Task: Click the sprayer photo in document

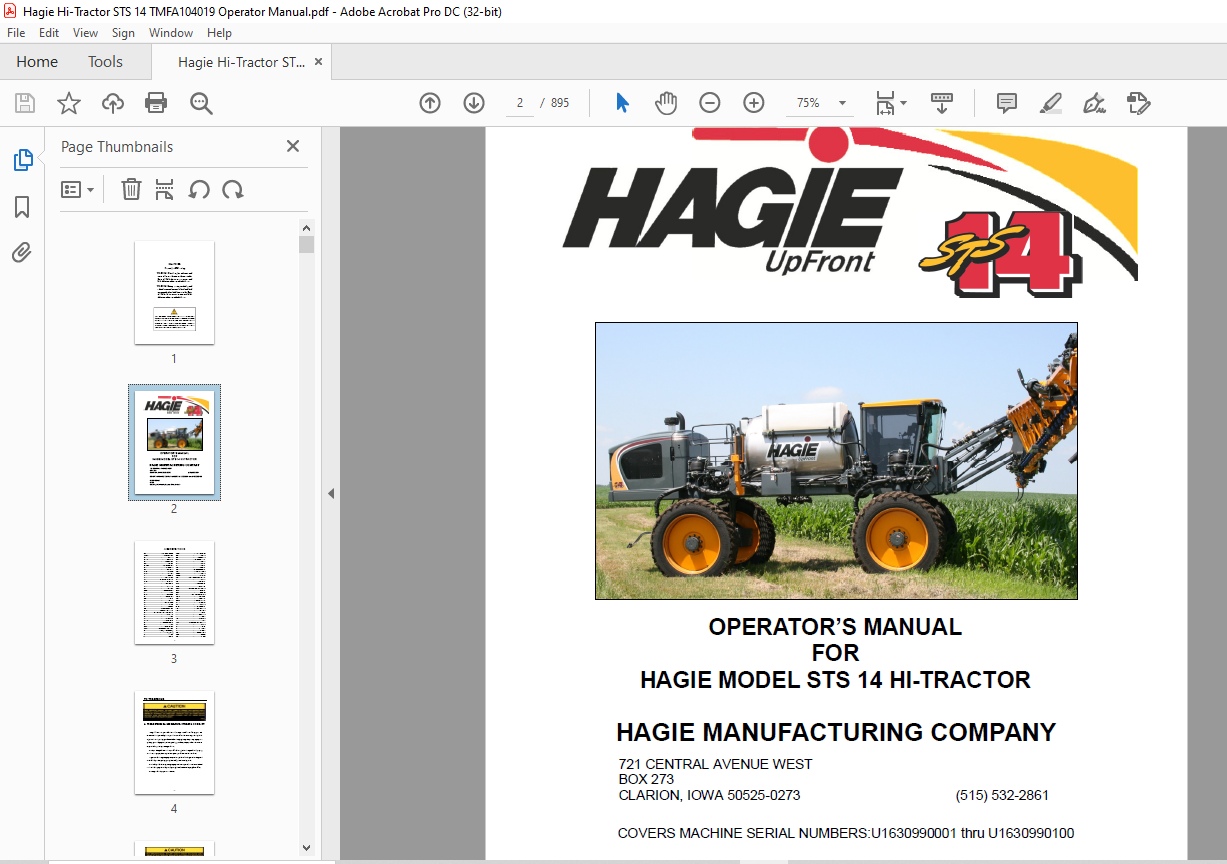Action: 836,461
